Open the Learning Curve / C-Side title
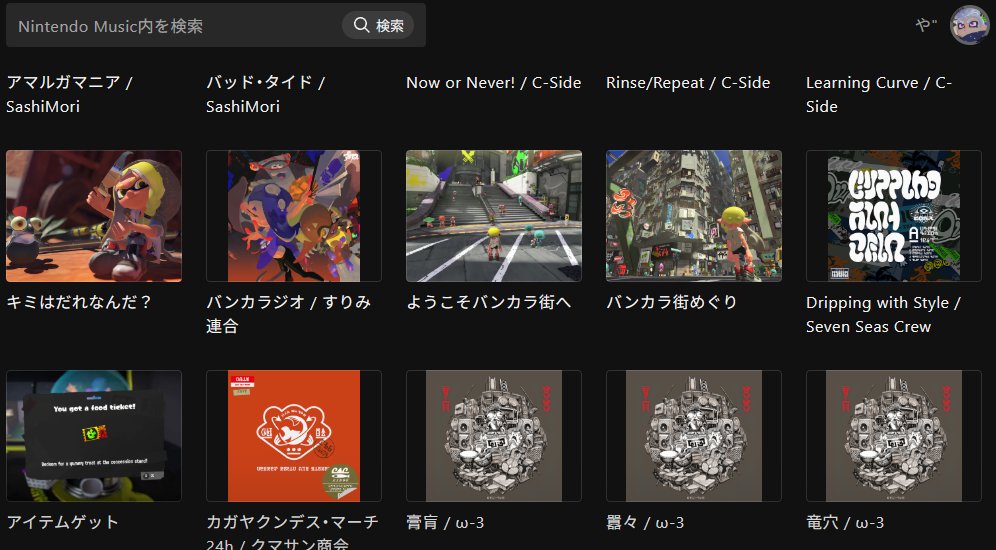Image resolution: width=996 pixels, height=550 pixels. 878,94
